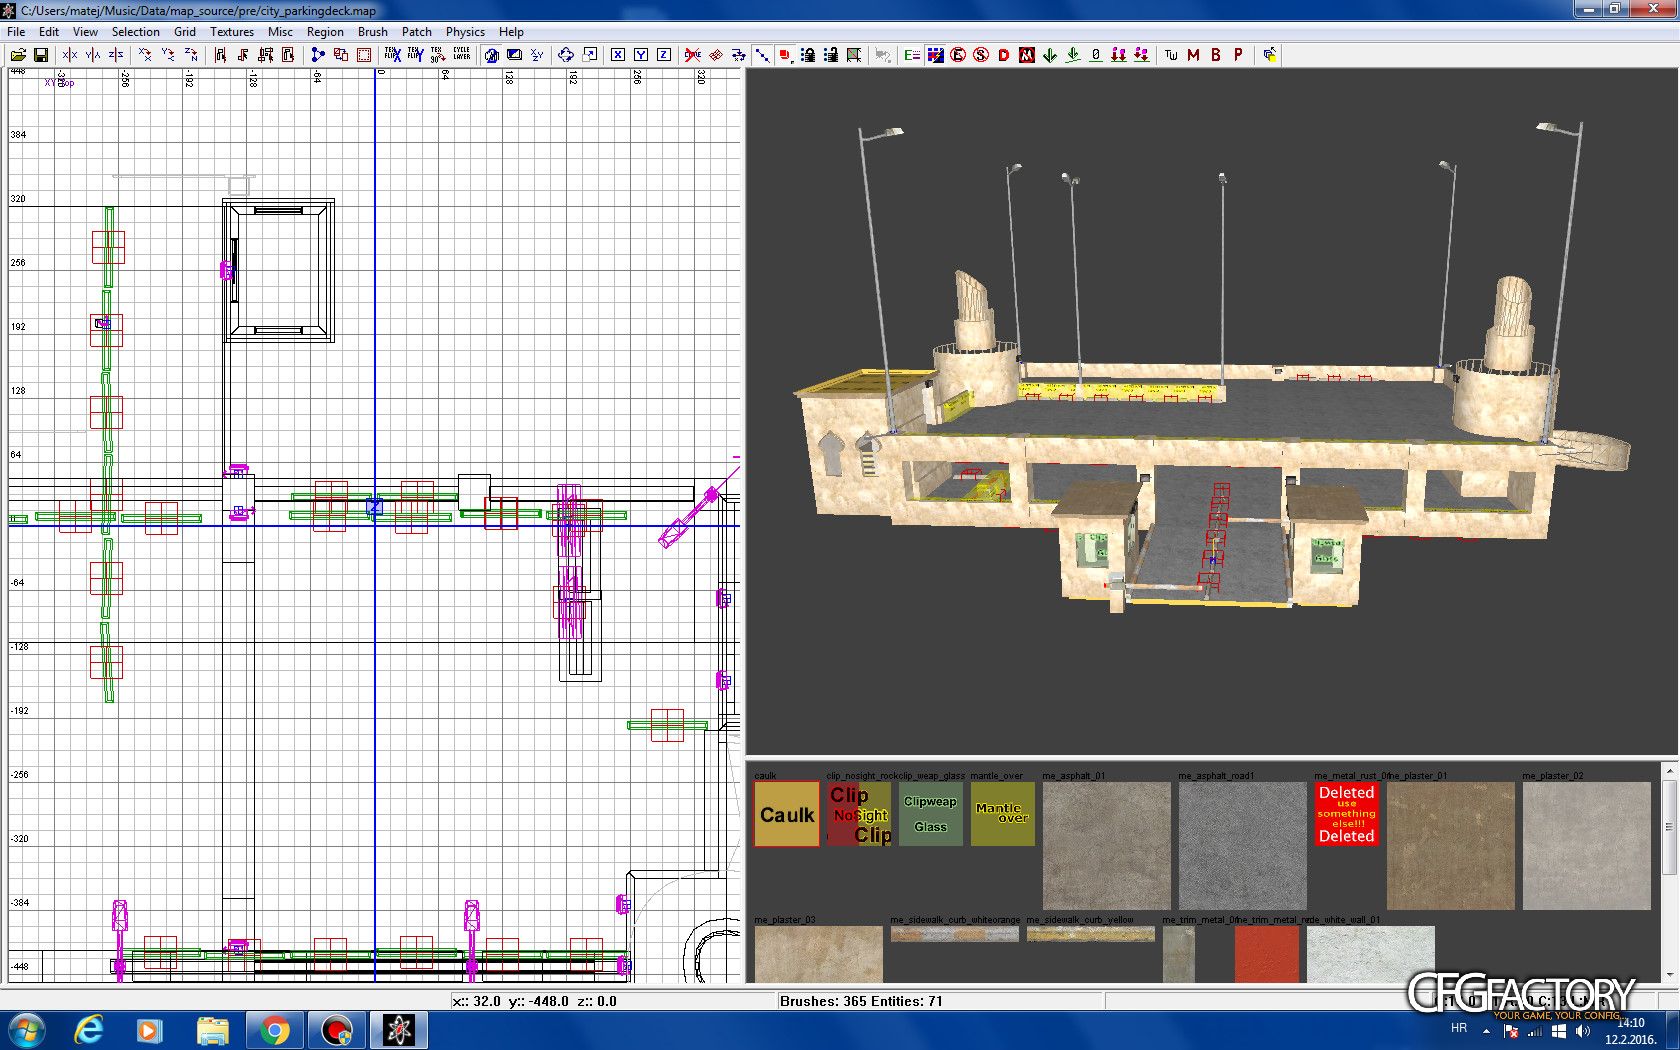Rotate selection around the Z axis

pyautogui.click(x=191, y=55)
